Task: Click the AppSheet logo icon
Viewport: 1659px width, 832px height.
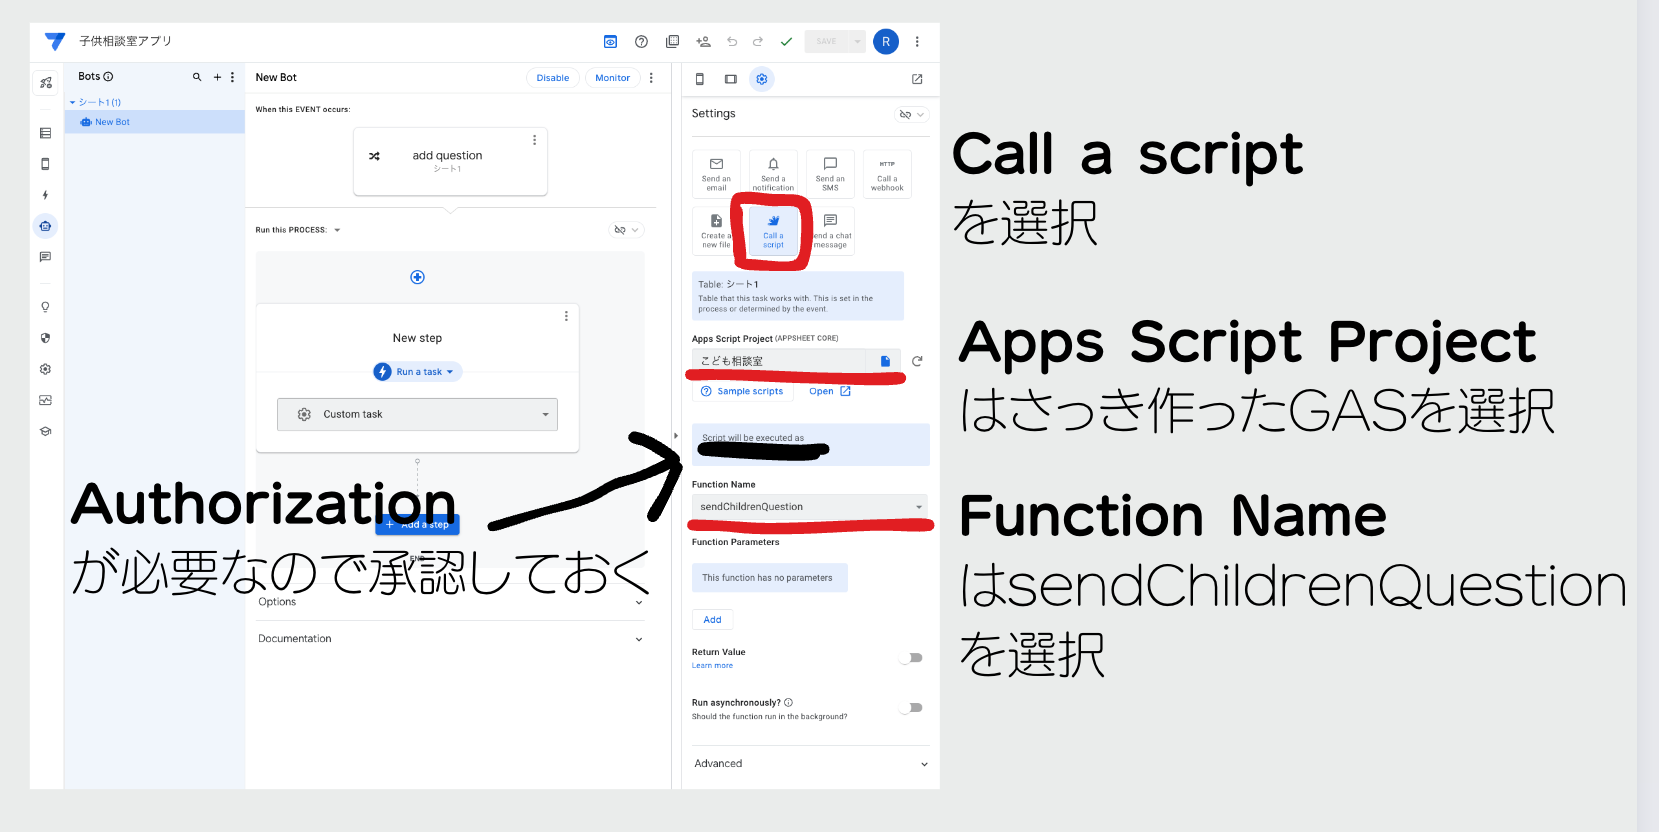Action: [55, 41]
